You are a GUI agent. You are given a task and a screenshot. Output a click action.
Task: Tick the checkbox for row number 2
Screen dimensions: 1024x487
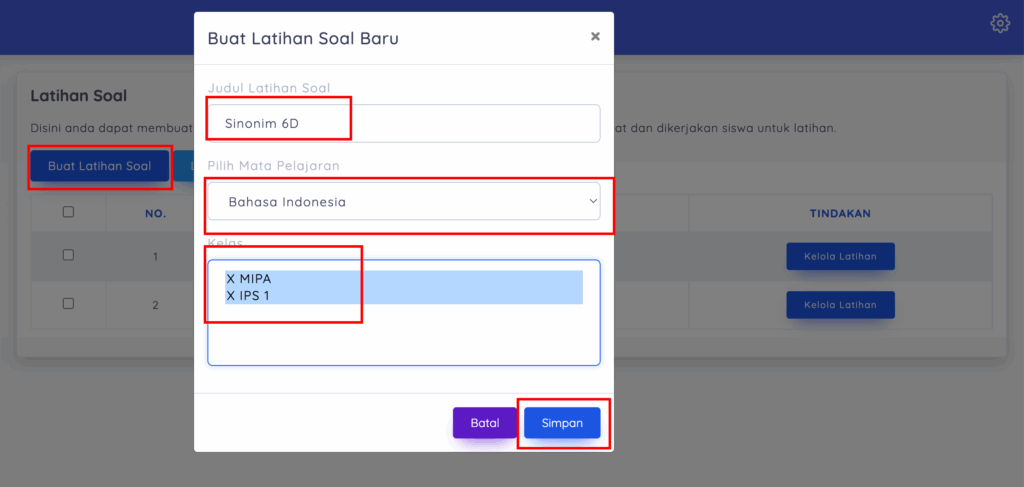68,303
